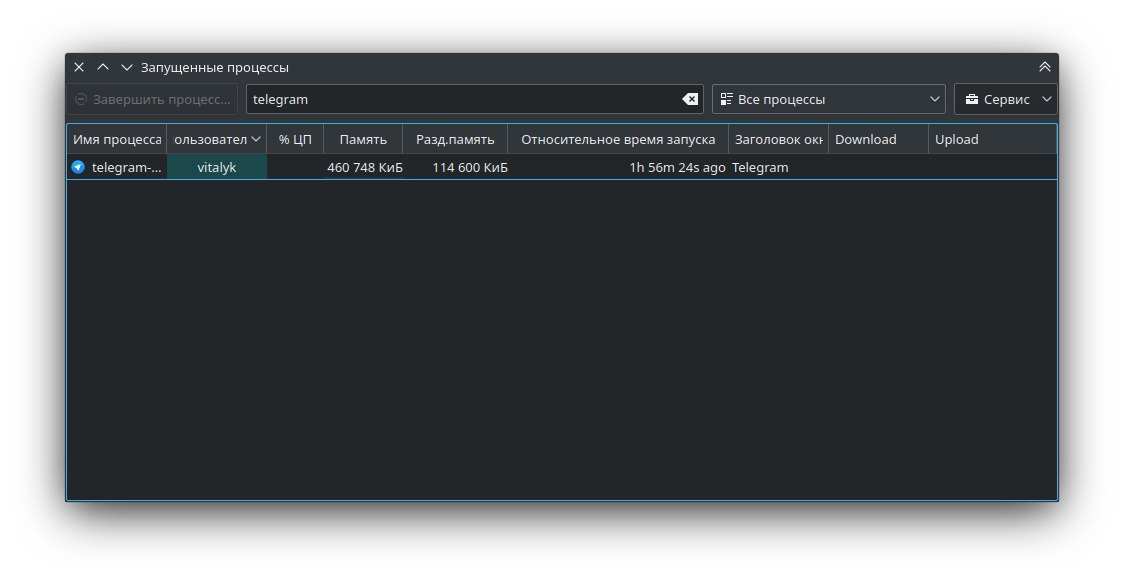Sort by Память column header
The image size is (1124, 579).
click(x=363, y=139)
